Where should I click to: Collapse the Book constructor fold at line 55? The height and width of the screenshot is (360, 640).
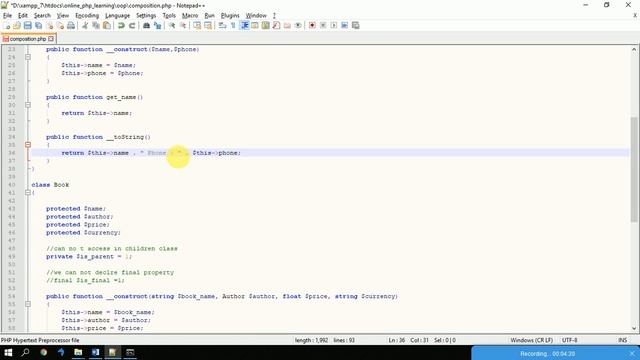tap(28, 304)
